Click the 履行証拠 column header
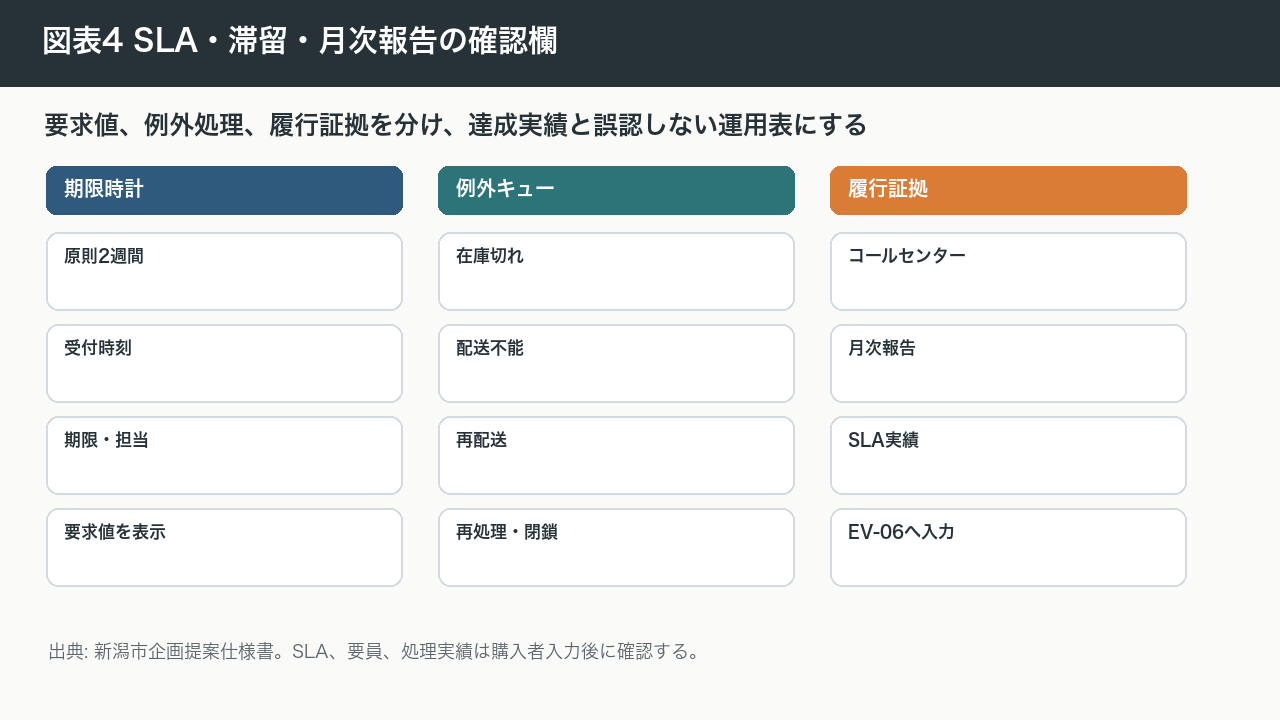This screenshot has height=720, width=1280. [x=1008, y=190]
